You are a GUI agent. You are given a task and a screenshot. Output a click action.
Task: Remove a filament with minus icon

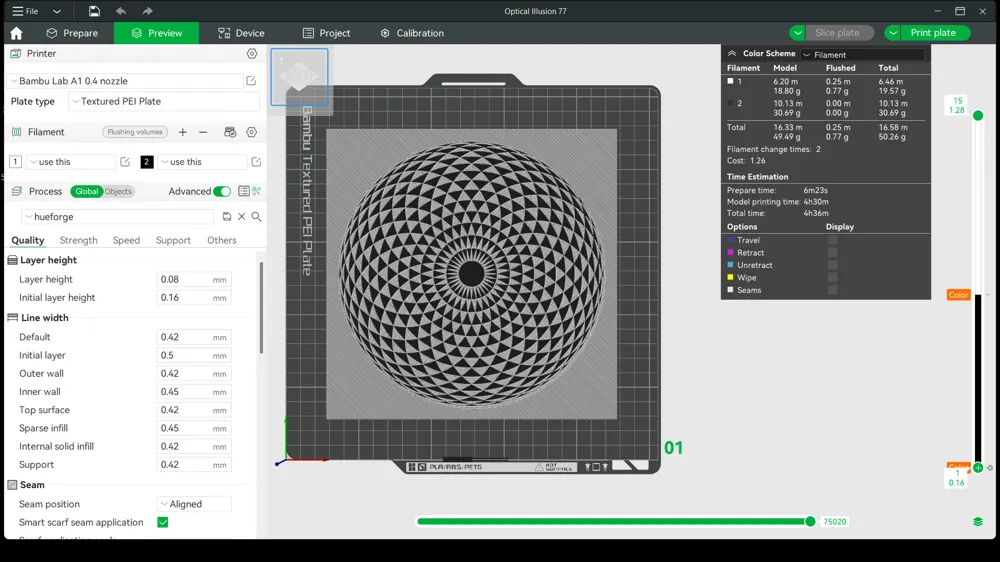(203, 132)
